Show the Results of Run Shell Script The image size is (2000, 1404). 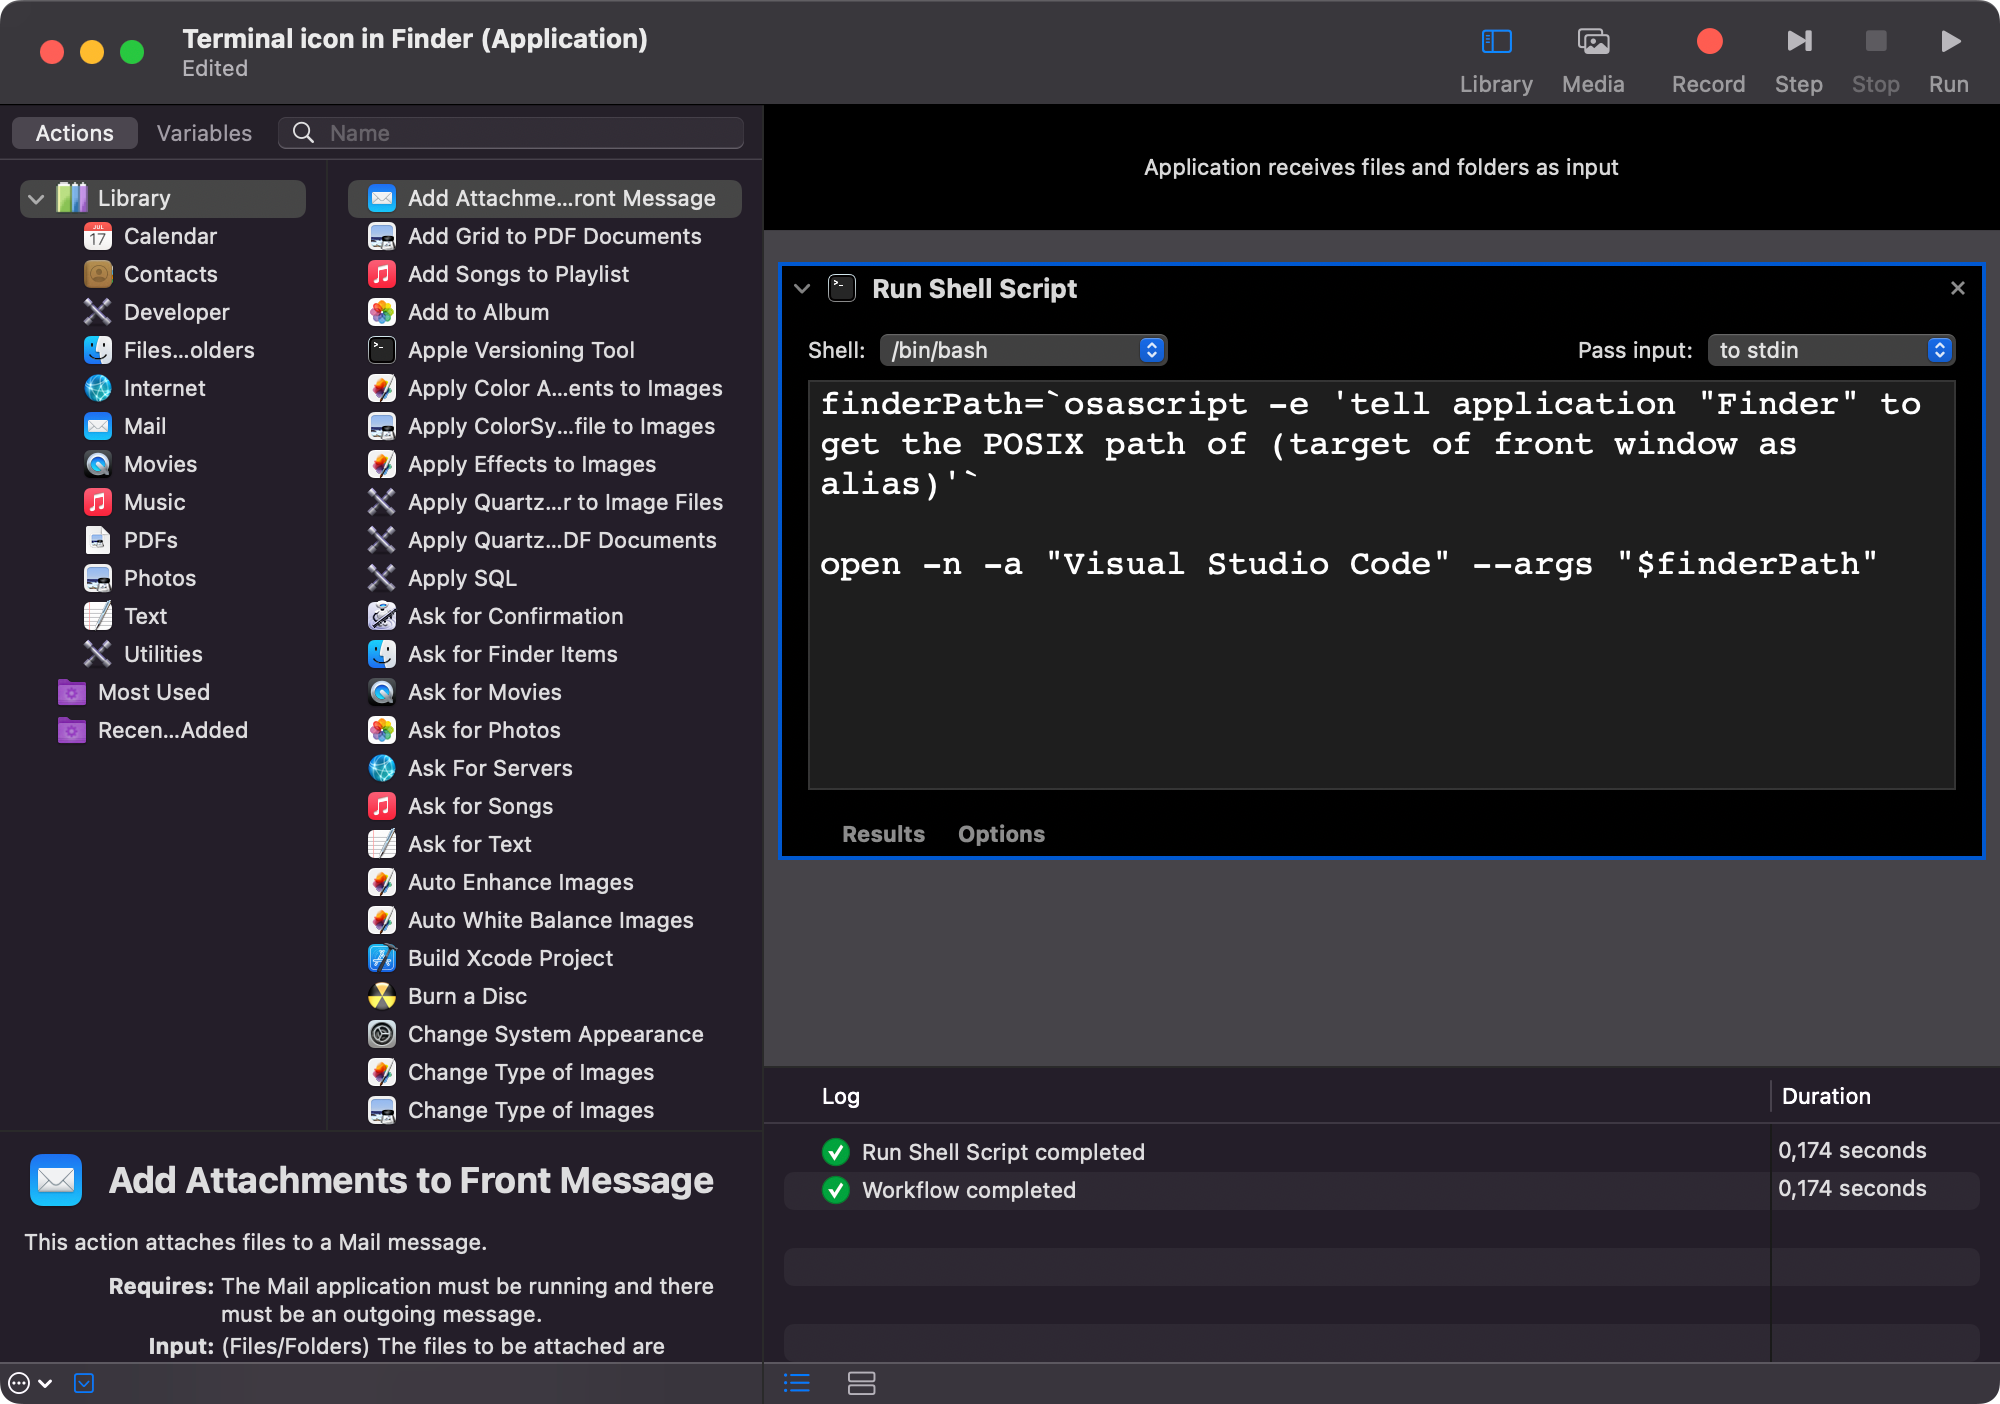(883, 834)
